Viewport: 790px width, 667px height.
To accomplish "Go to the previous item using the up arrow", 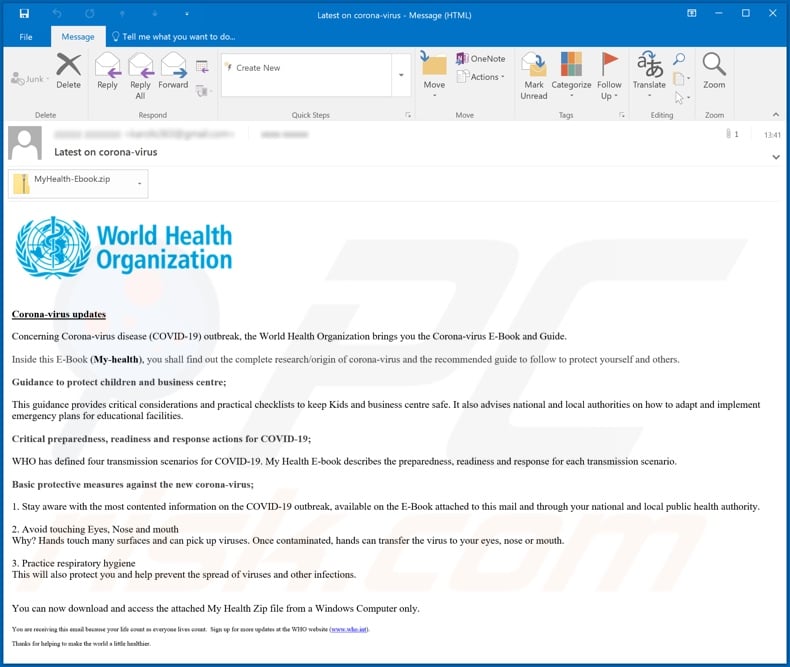I will [122, 14].
